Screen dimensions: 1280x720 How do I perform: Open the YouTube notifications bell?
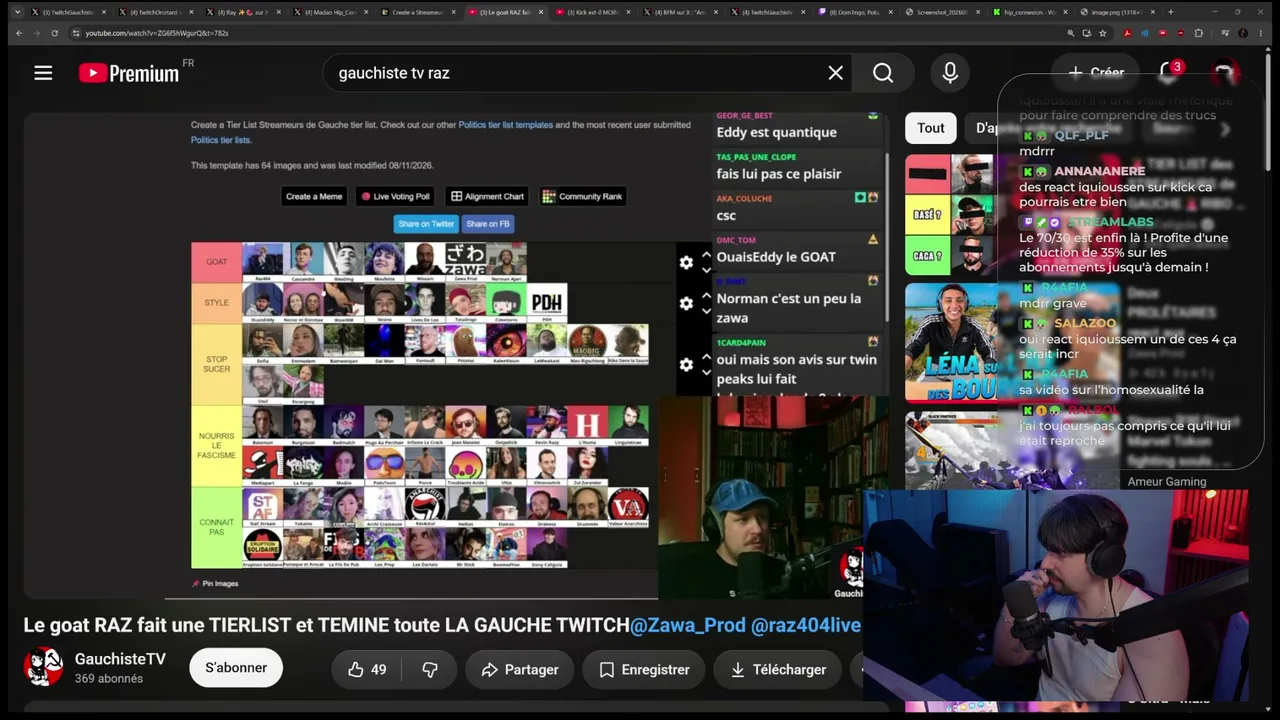[x=1169, y=72]
